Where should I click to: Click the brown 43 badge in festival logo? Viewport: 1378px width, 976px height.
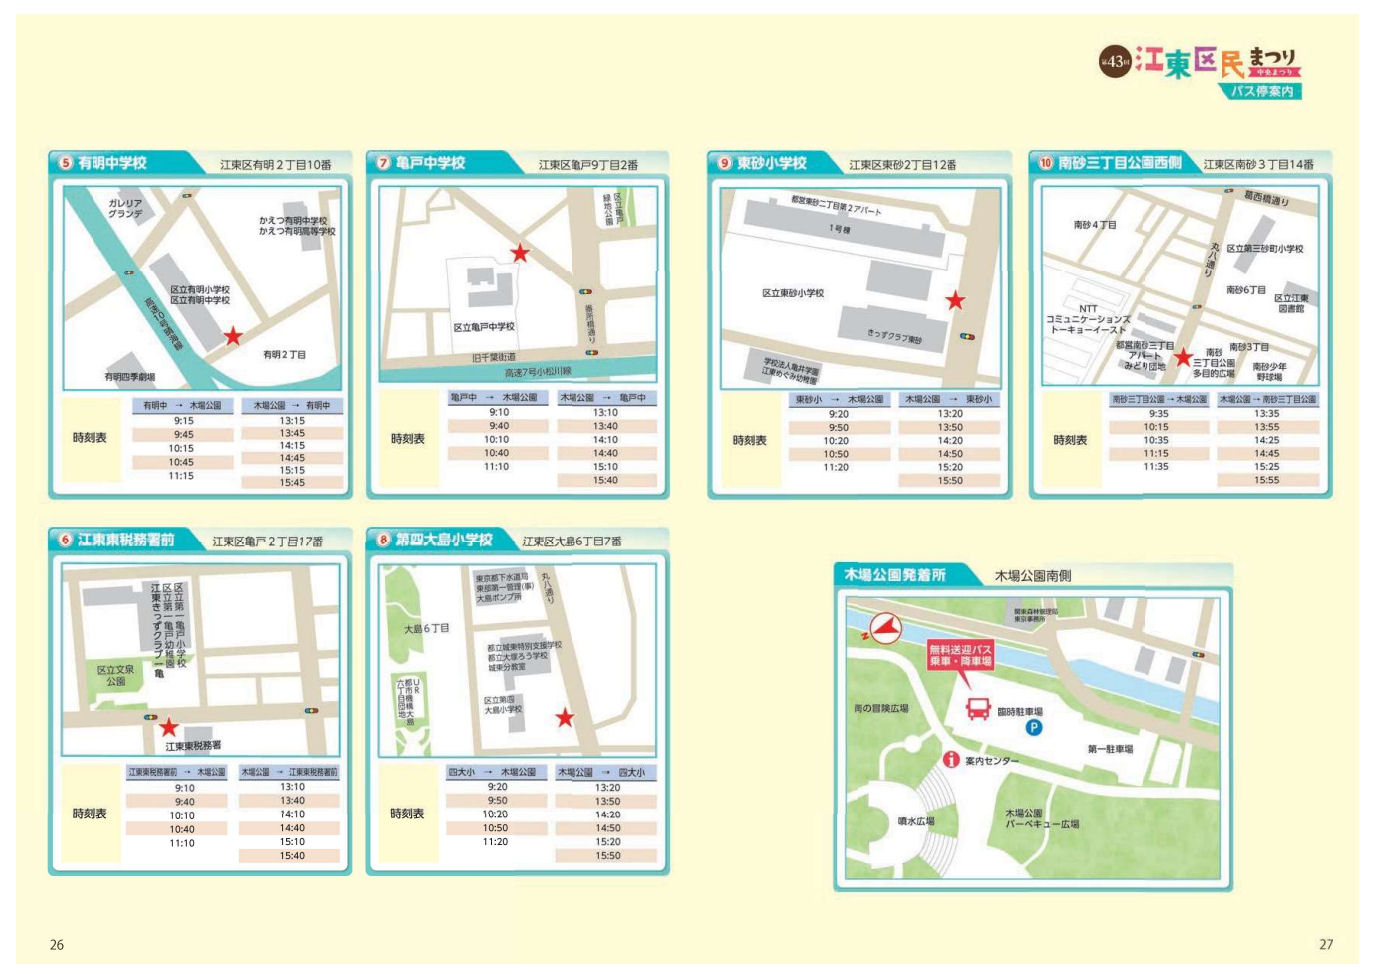pyautogui.click(x=1114, y=61)
